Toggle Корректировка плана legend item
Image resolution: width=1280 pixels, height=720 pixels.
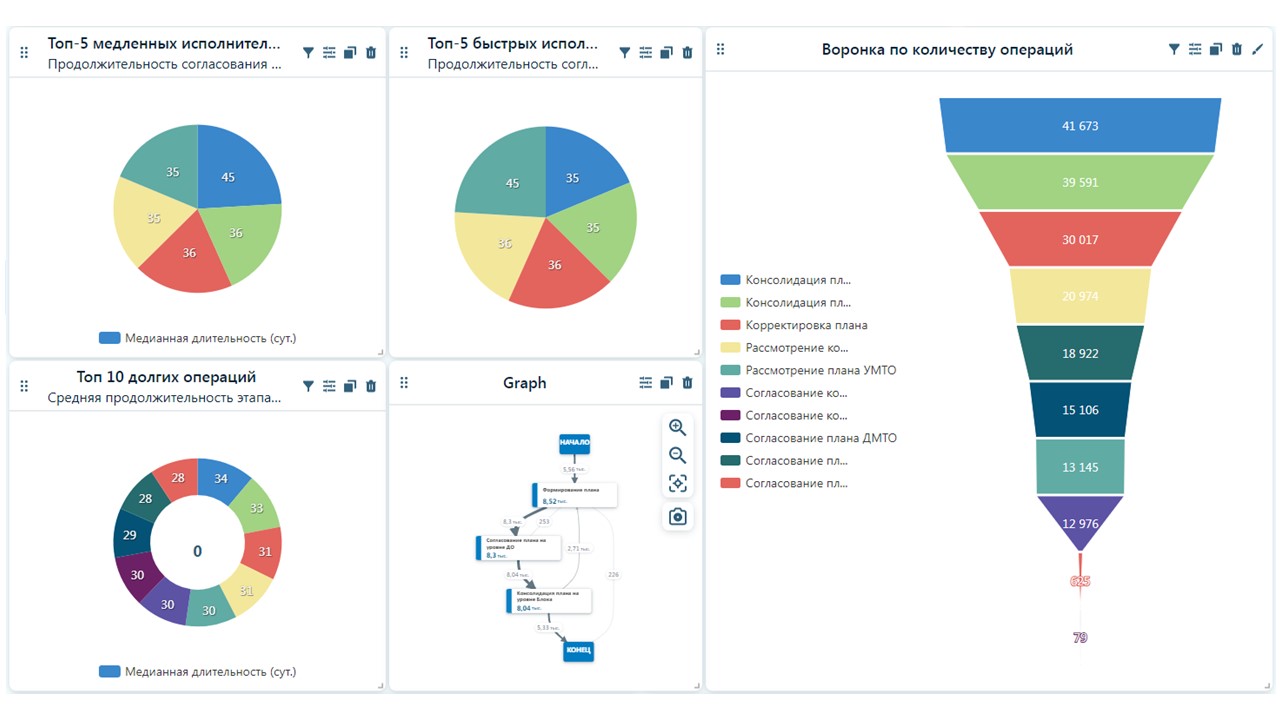[x=806, y=325]
